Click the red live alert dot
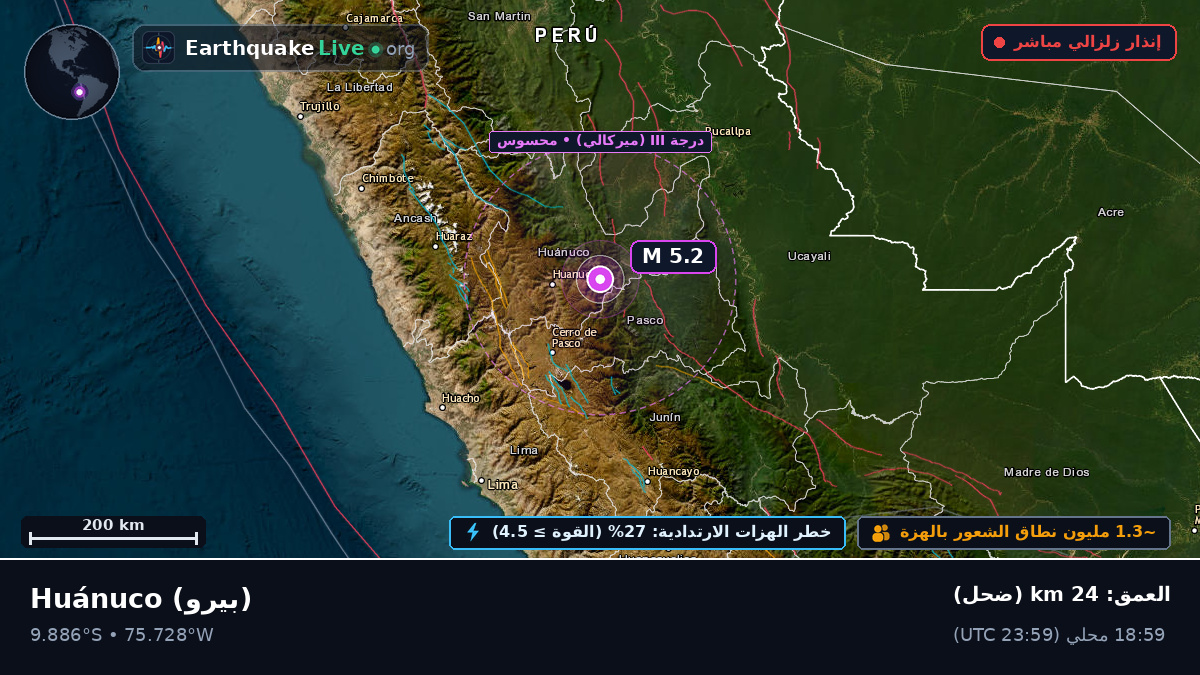This screenshot has width=1200, height=675. [x=999, y=42]
